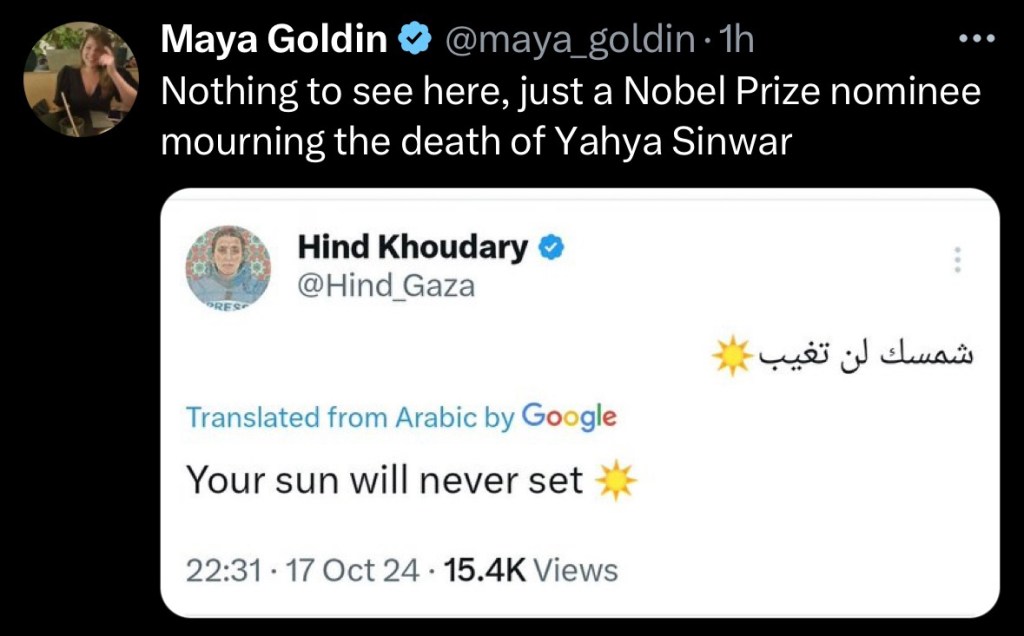The height and width of the screenshot is (636, 1024).
Task: Click the Hind Khoudary name in quoted post
Action: point(412,247)
